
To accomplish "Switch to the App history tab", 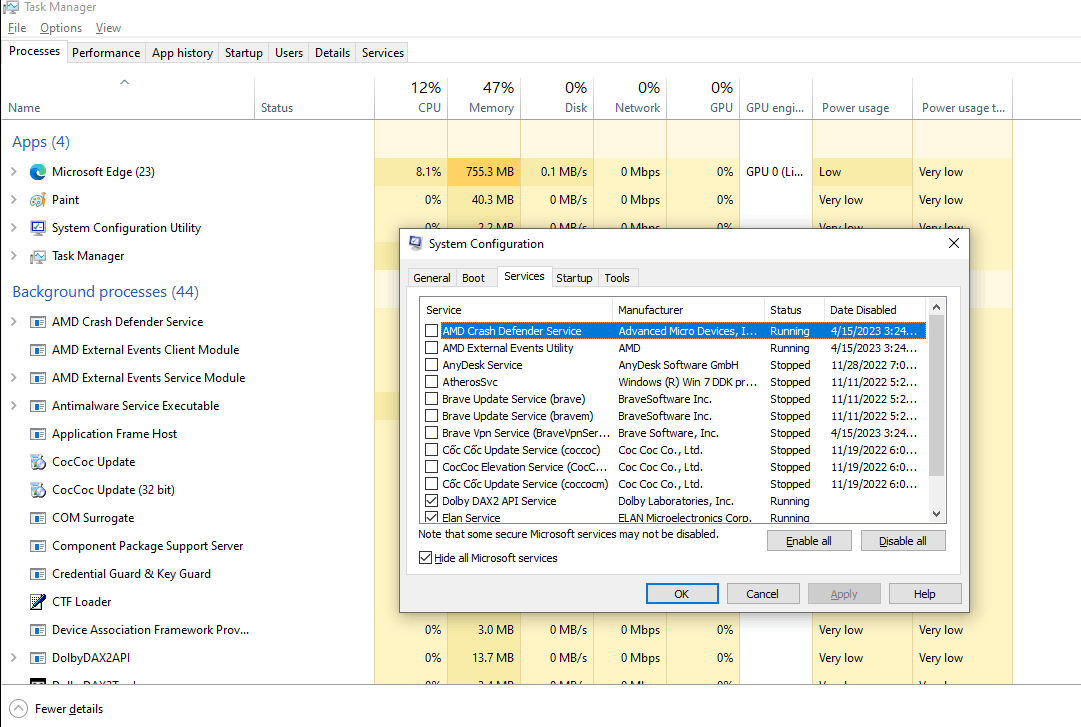I will click(182, 53).
